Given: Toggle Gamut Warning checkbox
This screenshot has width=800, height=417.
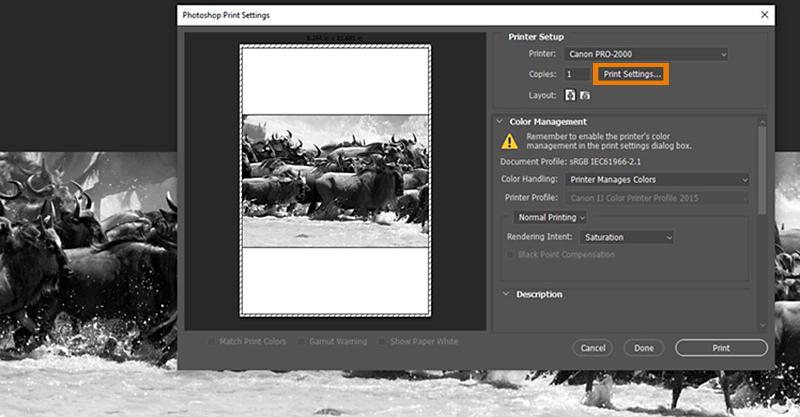Looking at the screenshot, I should pyautogui.click(x=302, y=341).
